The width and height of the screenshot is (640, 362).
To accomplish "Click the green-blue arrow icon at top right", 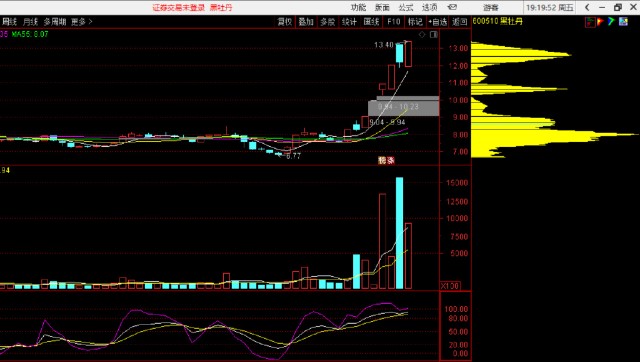I will click(611, 22).
